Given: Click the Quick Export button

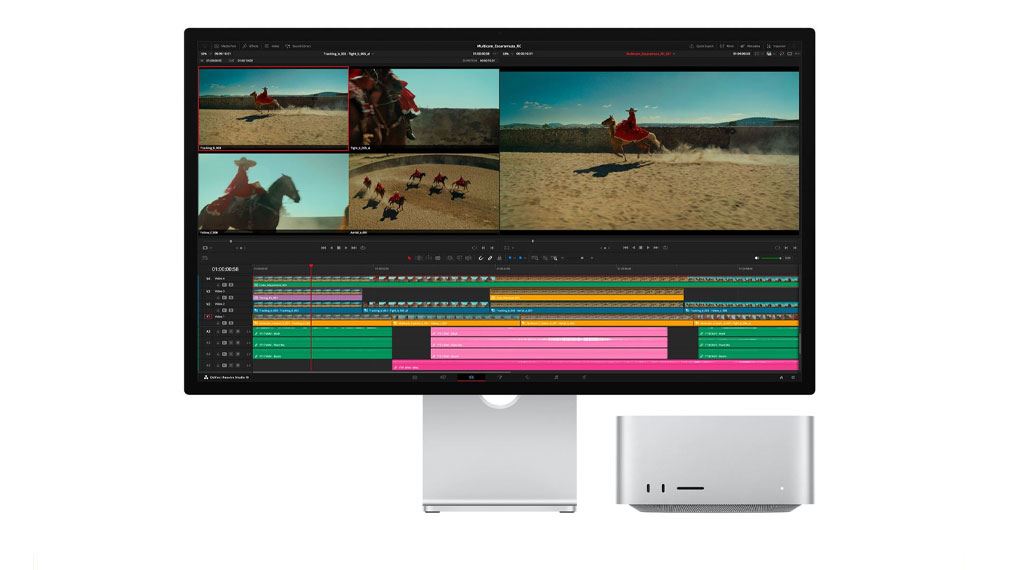Looking at the screenshot, I should pos(702,46).
